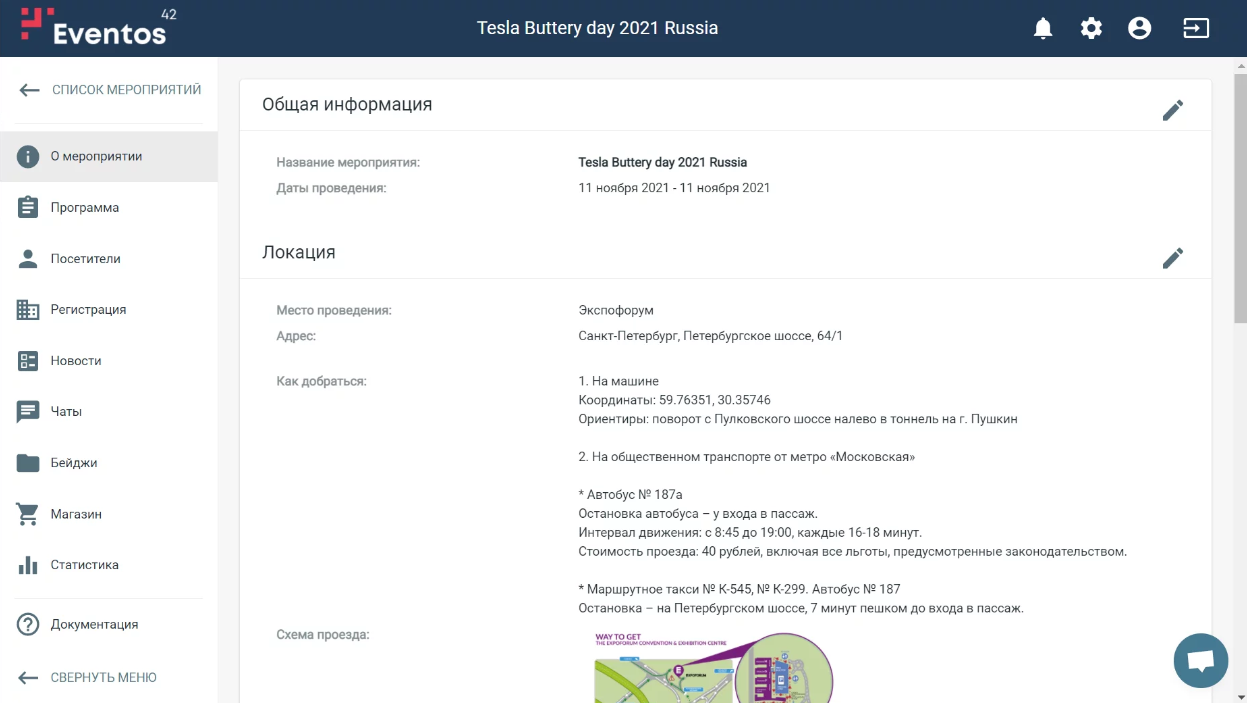Screen dimensions: 1247x703
Task: Click the Даты проведения label
Action: (x=331, y=187)
